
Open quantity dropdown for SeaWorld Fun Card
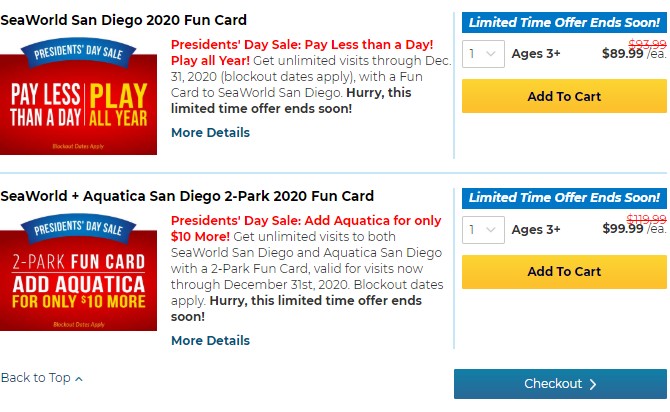tap(483, 54)
